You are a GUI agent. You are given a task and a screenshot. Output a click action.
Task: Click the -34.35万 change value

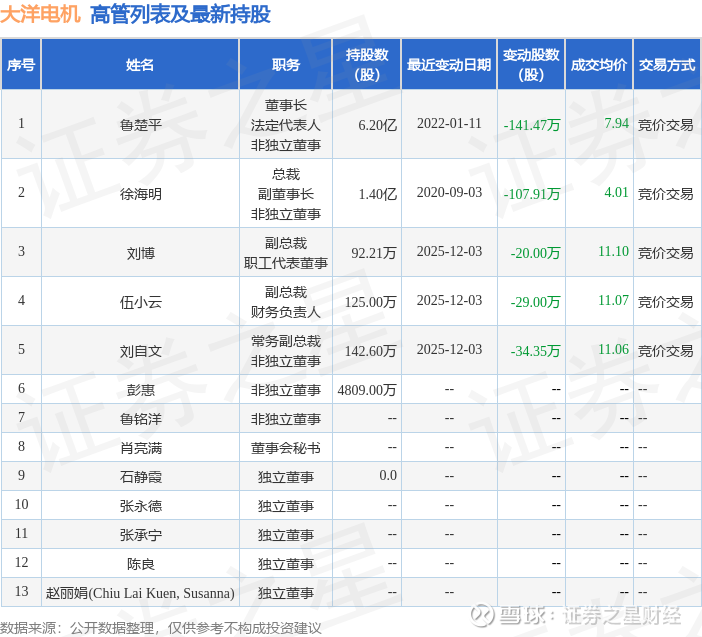(x=535, y=351)
